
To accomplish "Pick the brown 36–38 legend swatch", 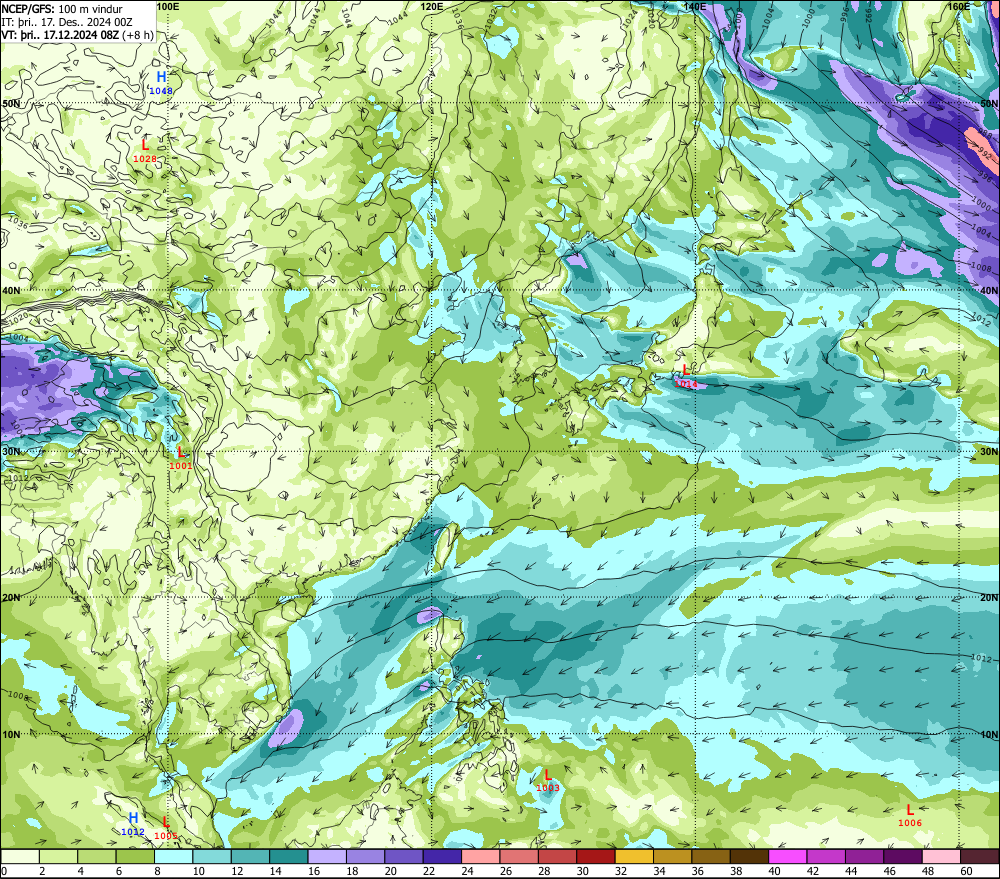I will [x=710, y=856].
